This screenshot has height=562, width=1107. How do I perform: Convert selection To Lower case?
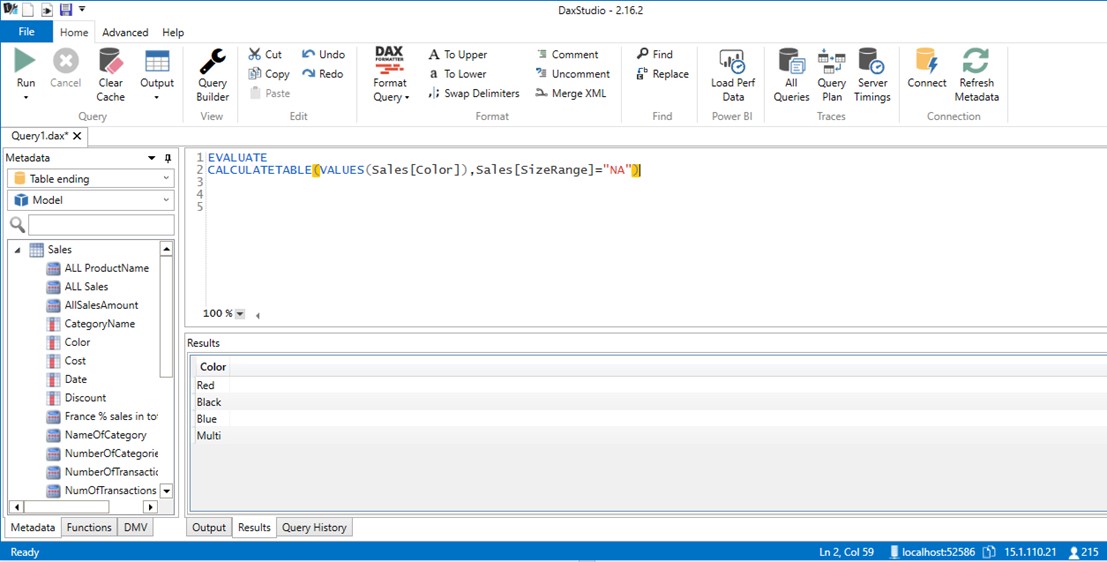coord(457,73)
